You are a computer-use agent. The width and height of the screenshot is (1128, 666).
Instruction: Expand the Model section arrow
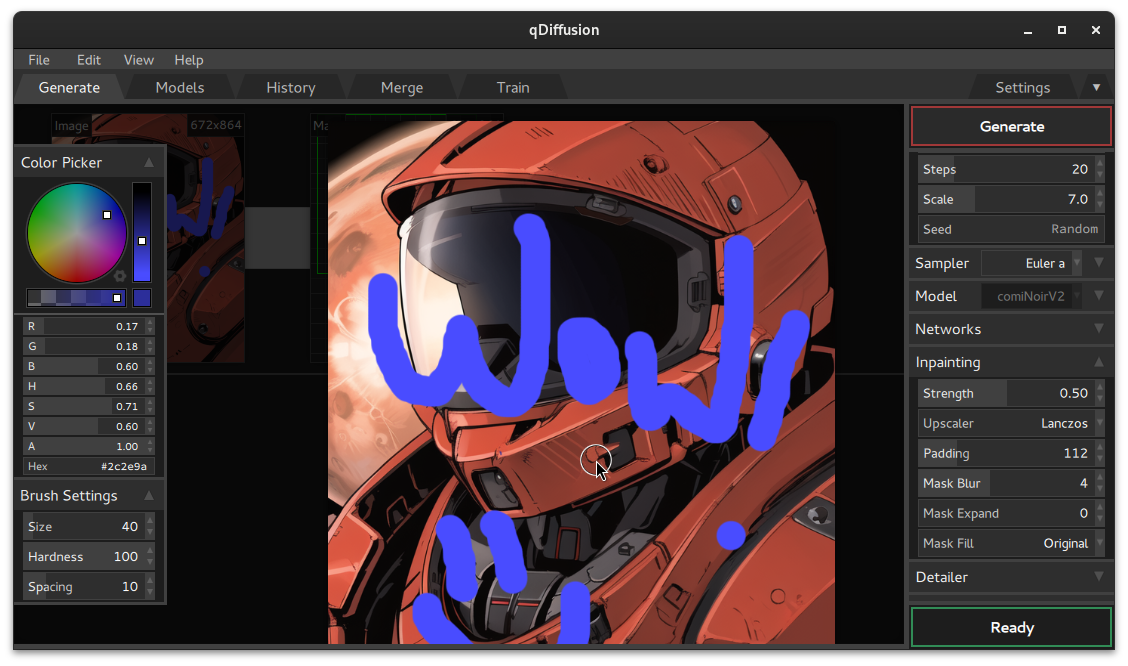1099,296
